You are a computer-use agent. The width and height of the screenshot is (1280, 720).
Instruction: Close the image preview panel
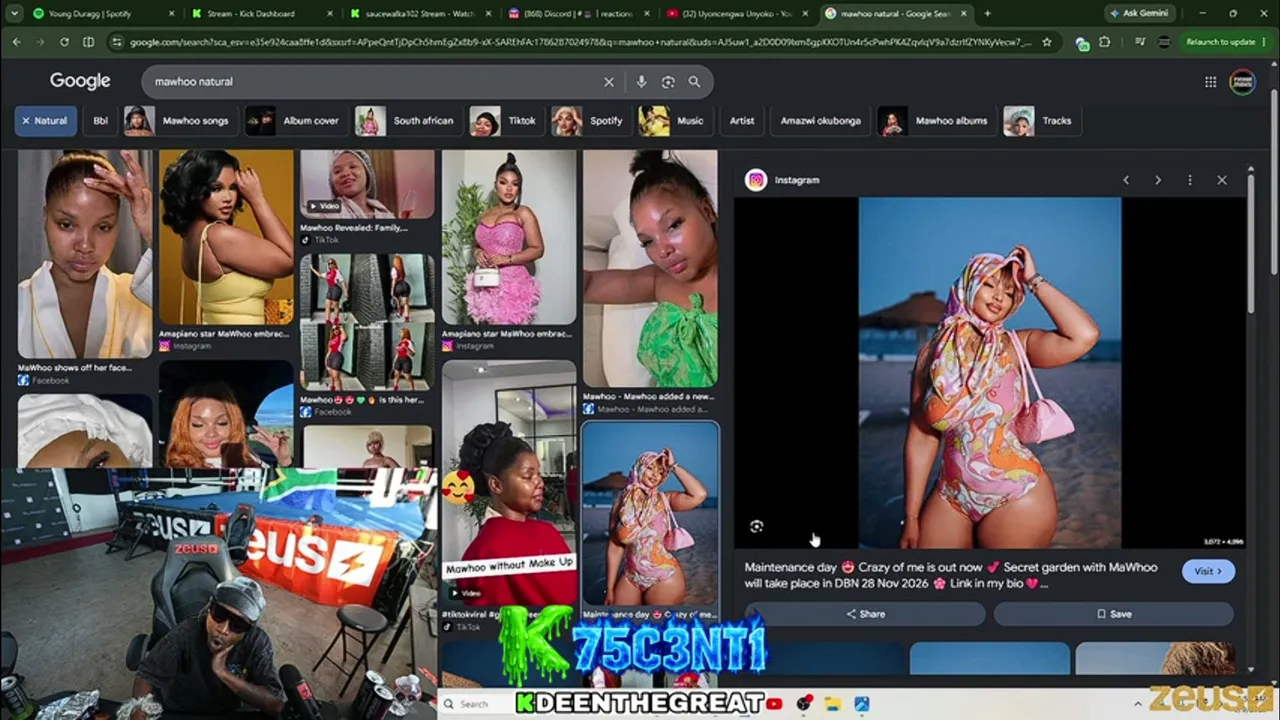[1222, 180]
